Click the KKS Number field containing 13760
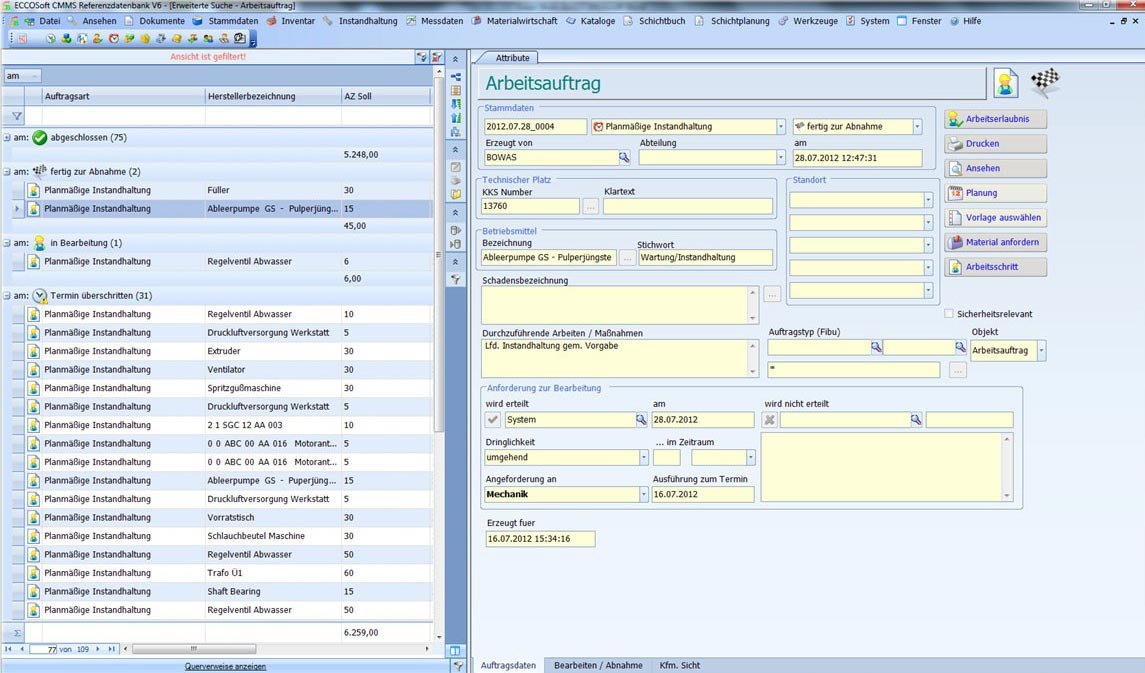 point(530,207)
